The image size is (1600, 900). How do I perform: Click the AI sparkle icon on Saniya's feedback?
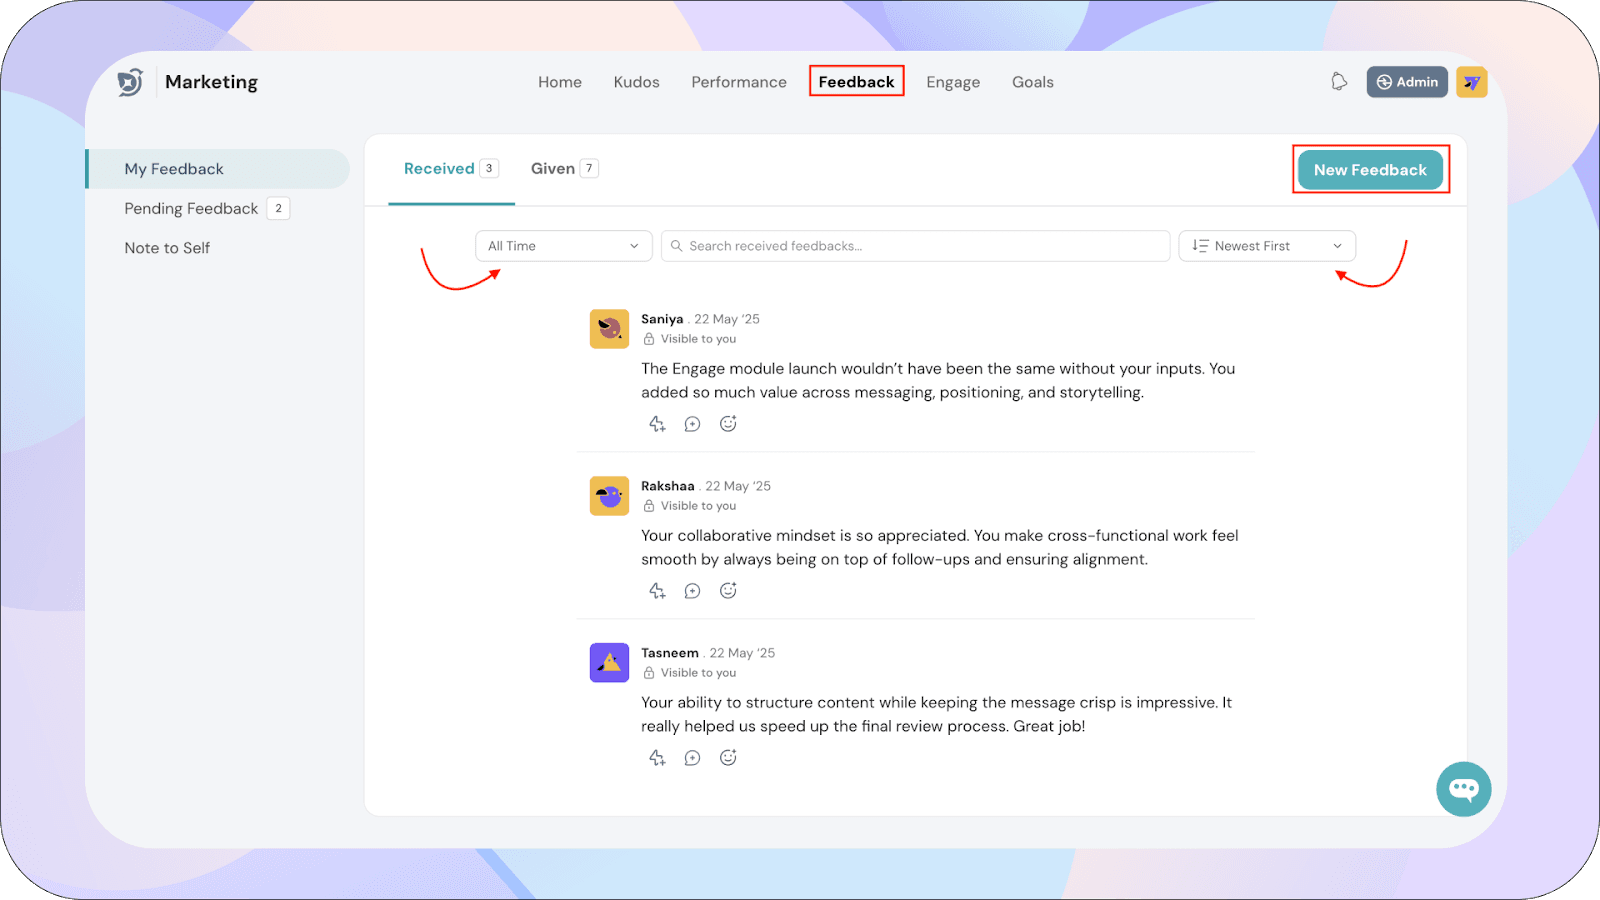pos(657,424)
